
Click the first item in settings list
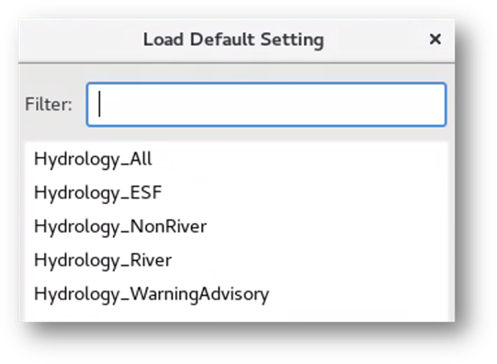(x=236, y=159)
